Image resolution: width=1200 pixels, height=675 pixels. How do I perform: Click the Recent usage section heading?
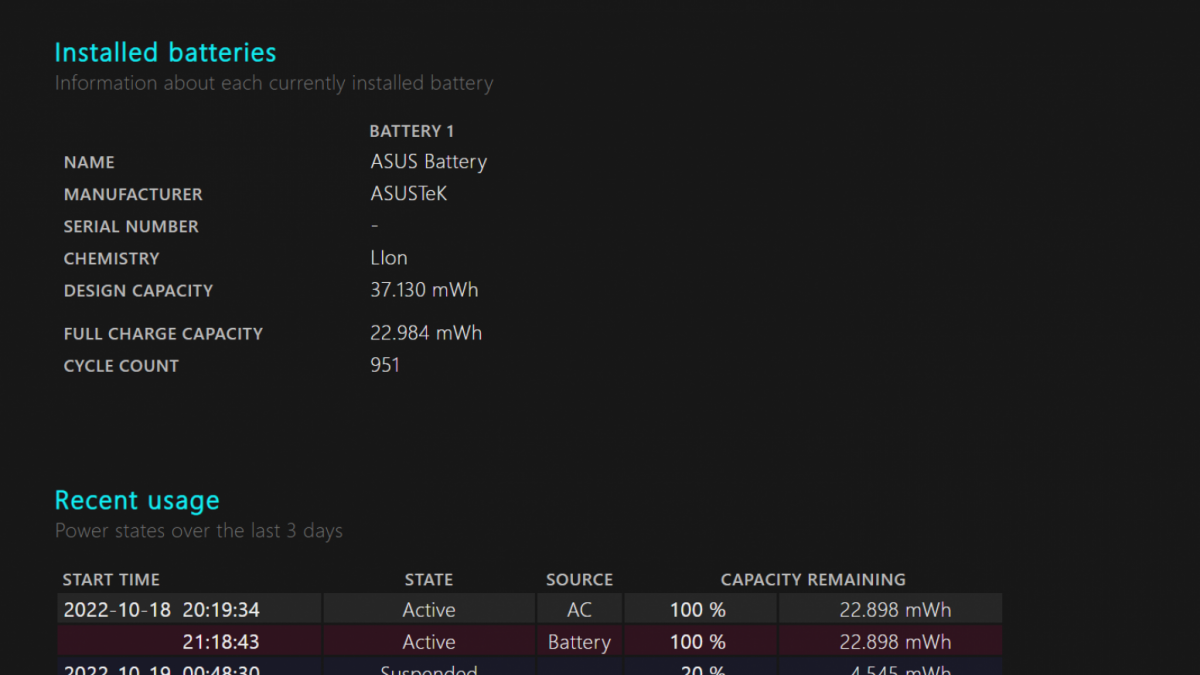137,500
